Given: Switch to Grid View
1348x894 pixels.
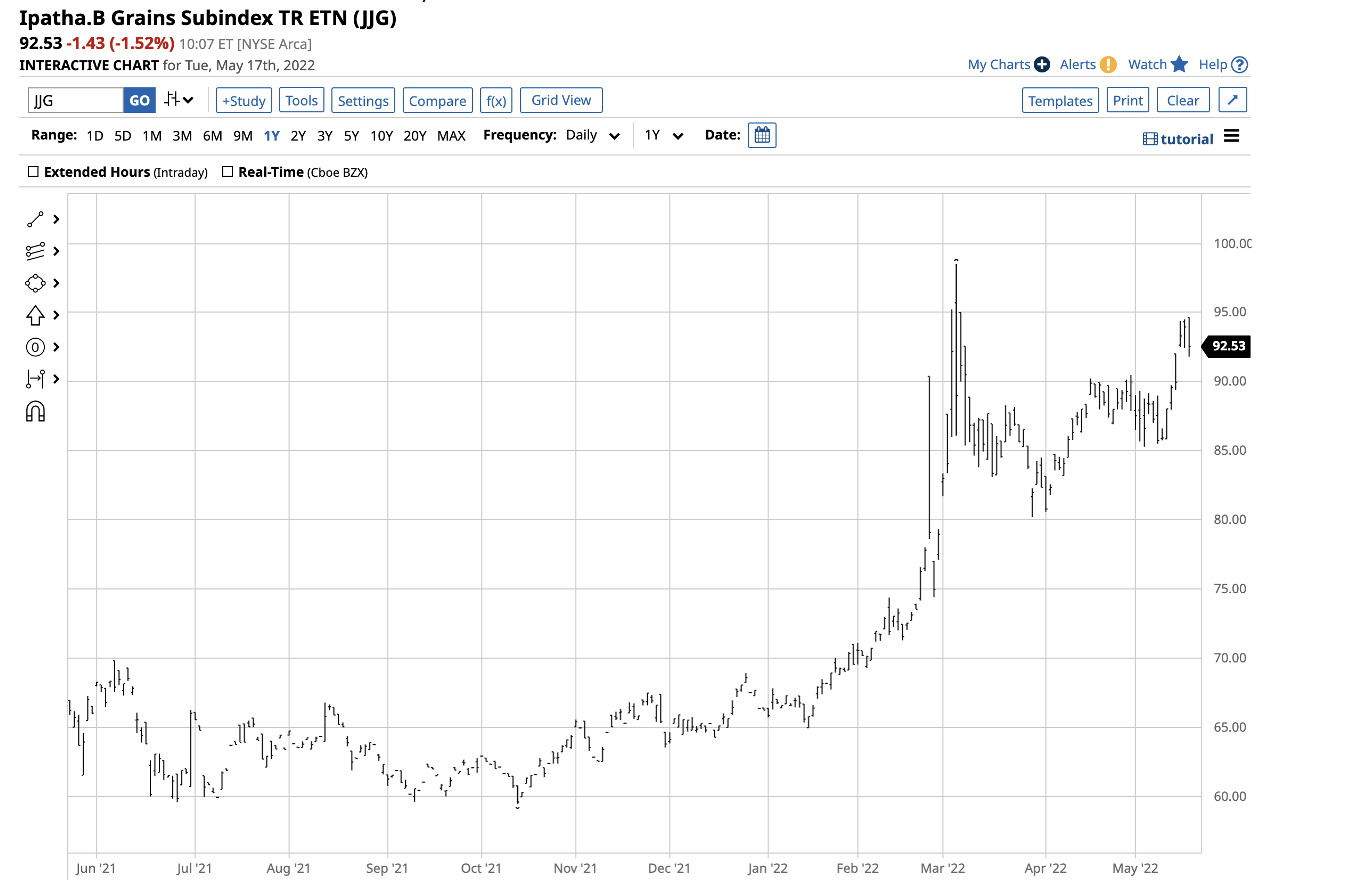Looking at the screenshot, I should [561, 100].
